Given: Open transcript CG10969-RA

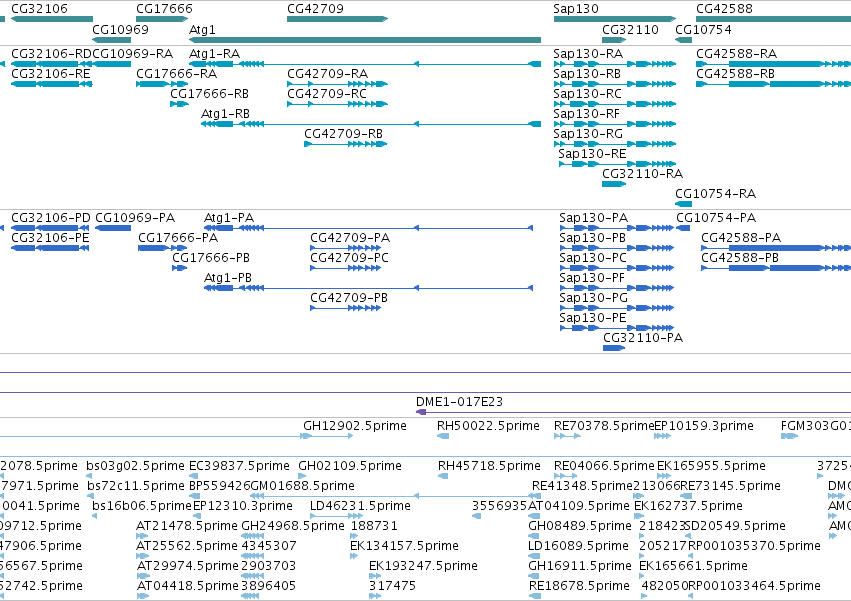Looking at the screenshot, I should click(132, 54).
